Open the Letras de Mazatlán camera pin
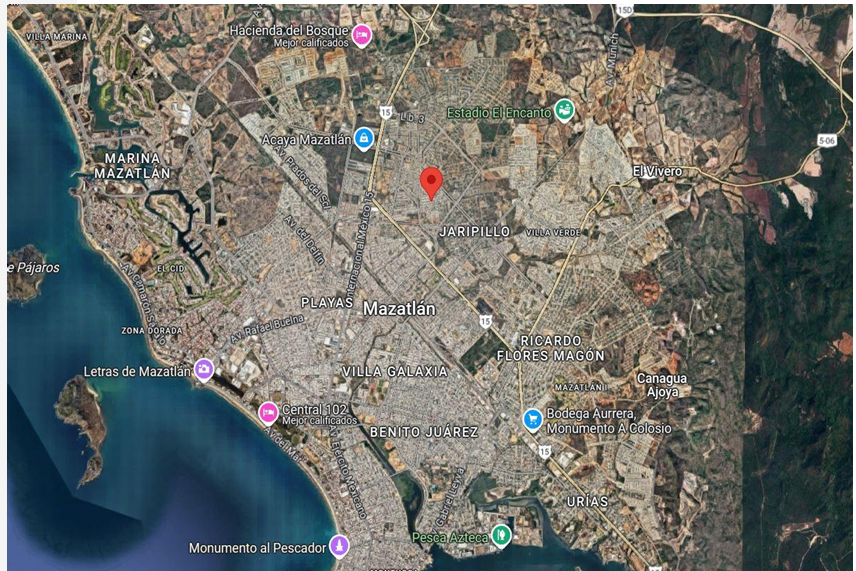Screen dimensions: 856x571 tap(204, 370)
